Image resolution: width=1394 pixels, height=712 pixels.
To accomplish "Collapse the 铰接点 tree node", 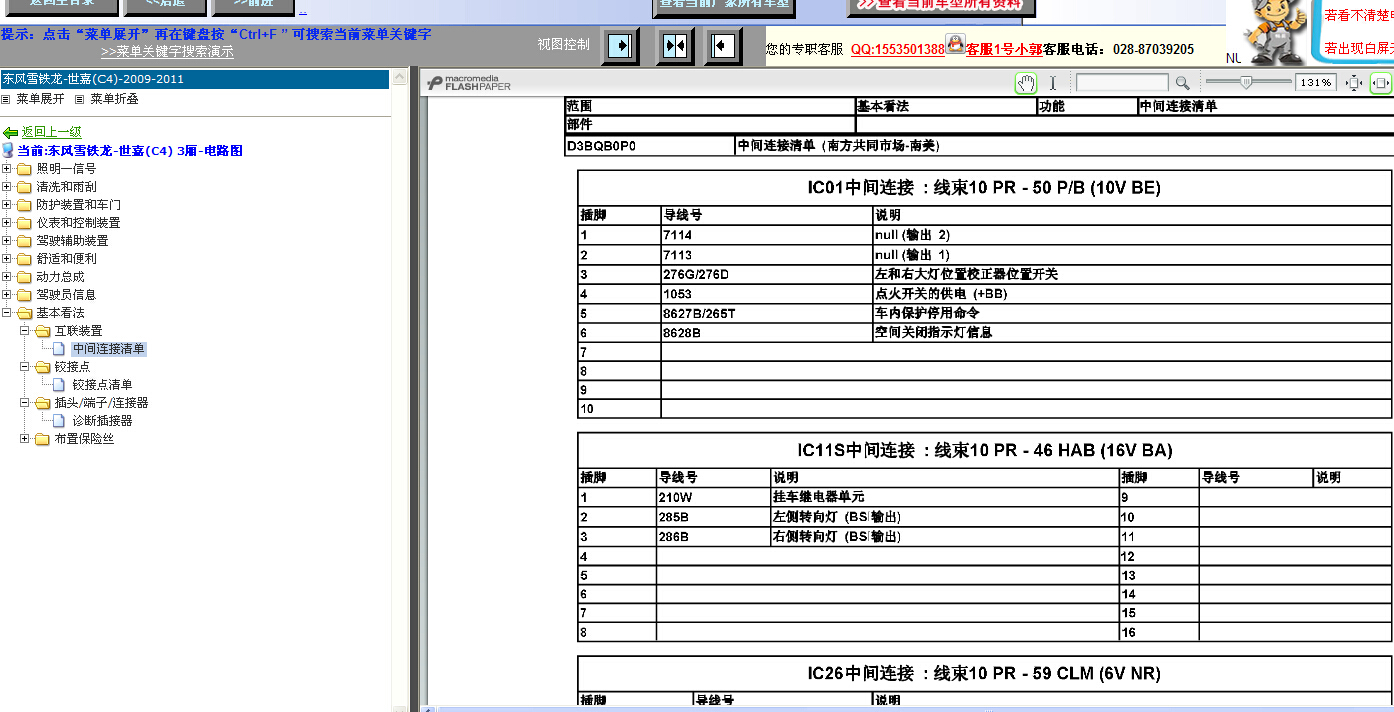I will (25, 367).
